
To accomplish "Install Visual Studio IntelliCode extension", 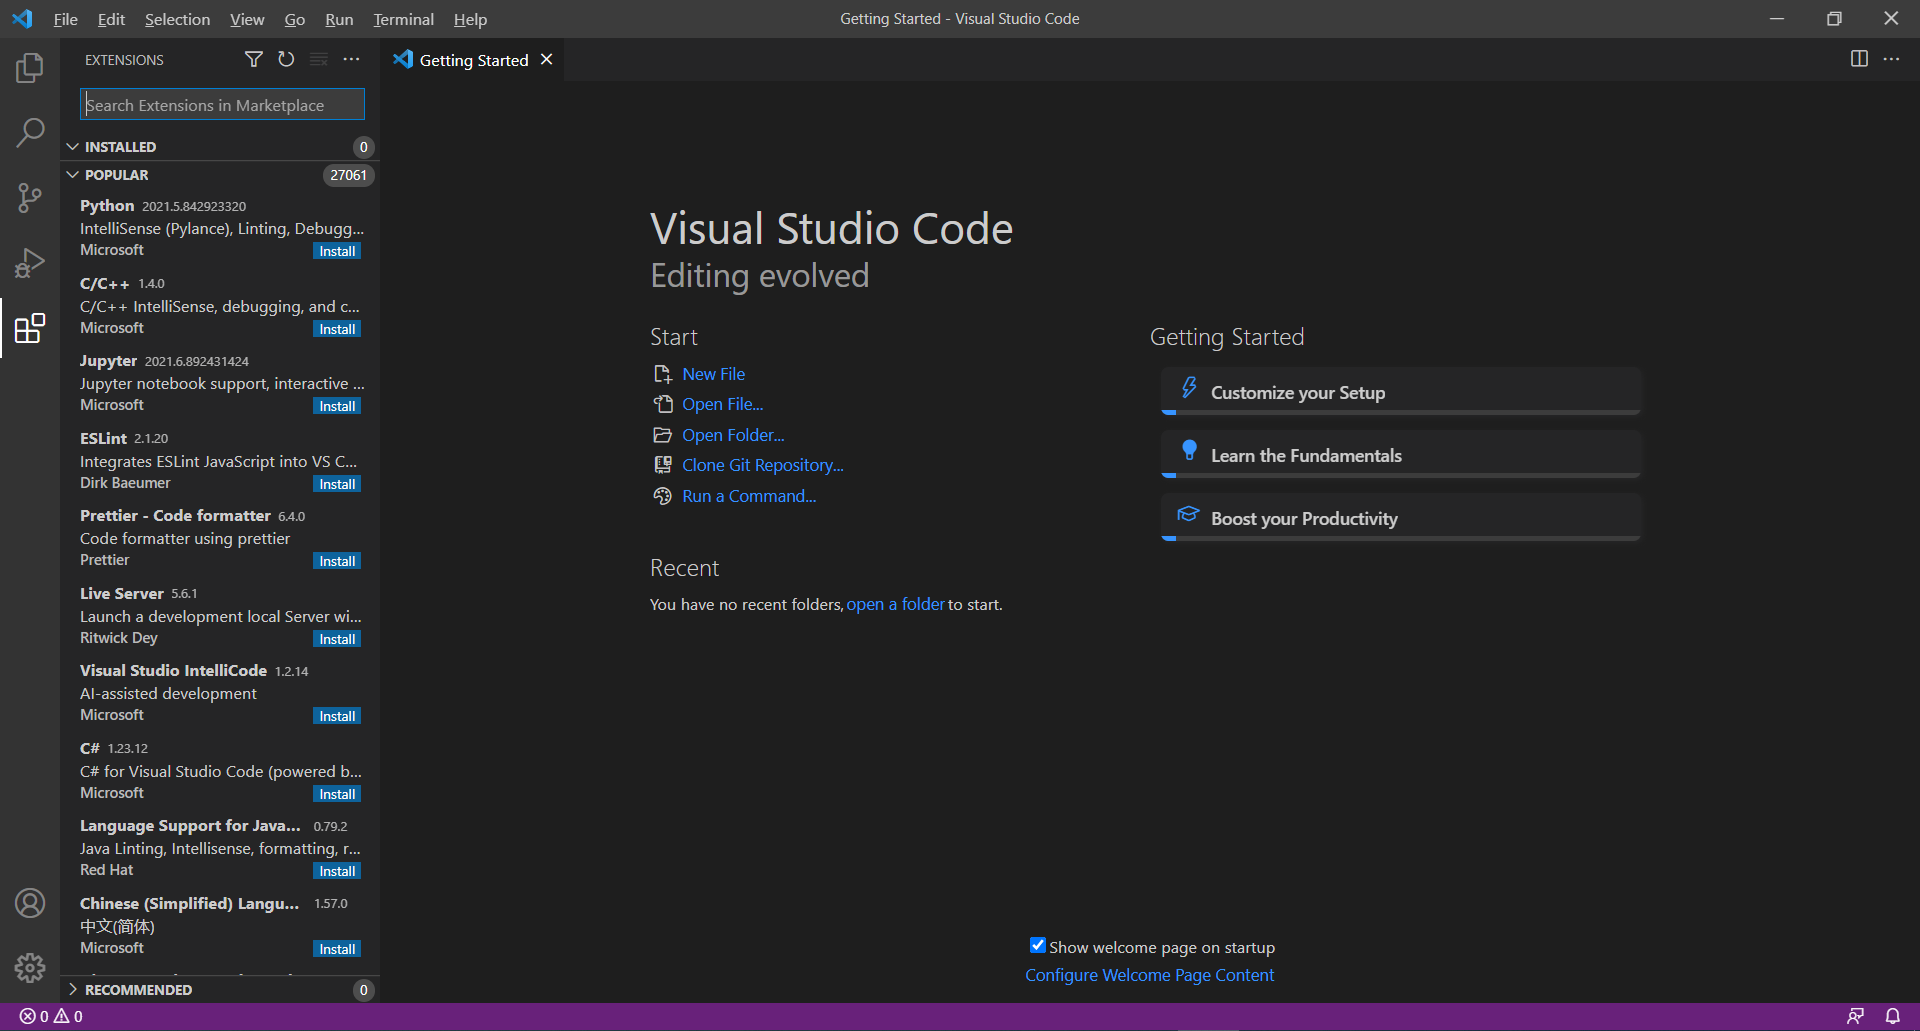I will pos(337,716).
